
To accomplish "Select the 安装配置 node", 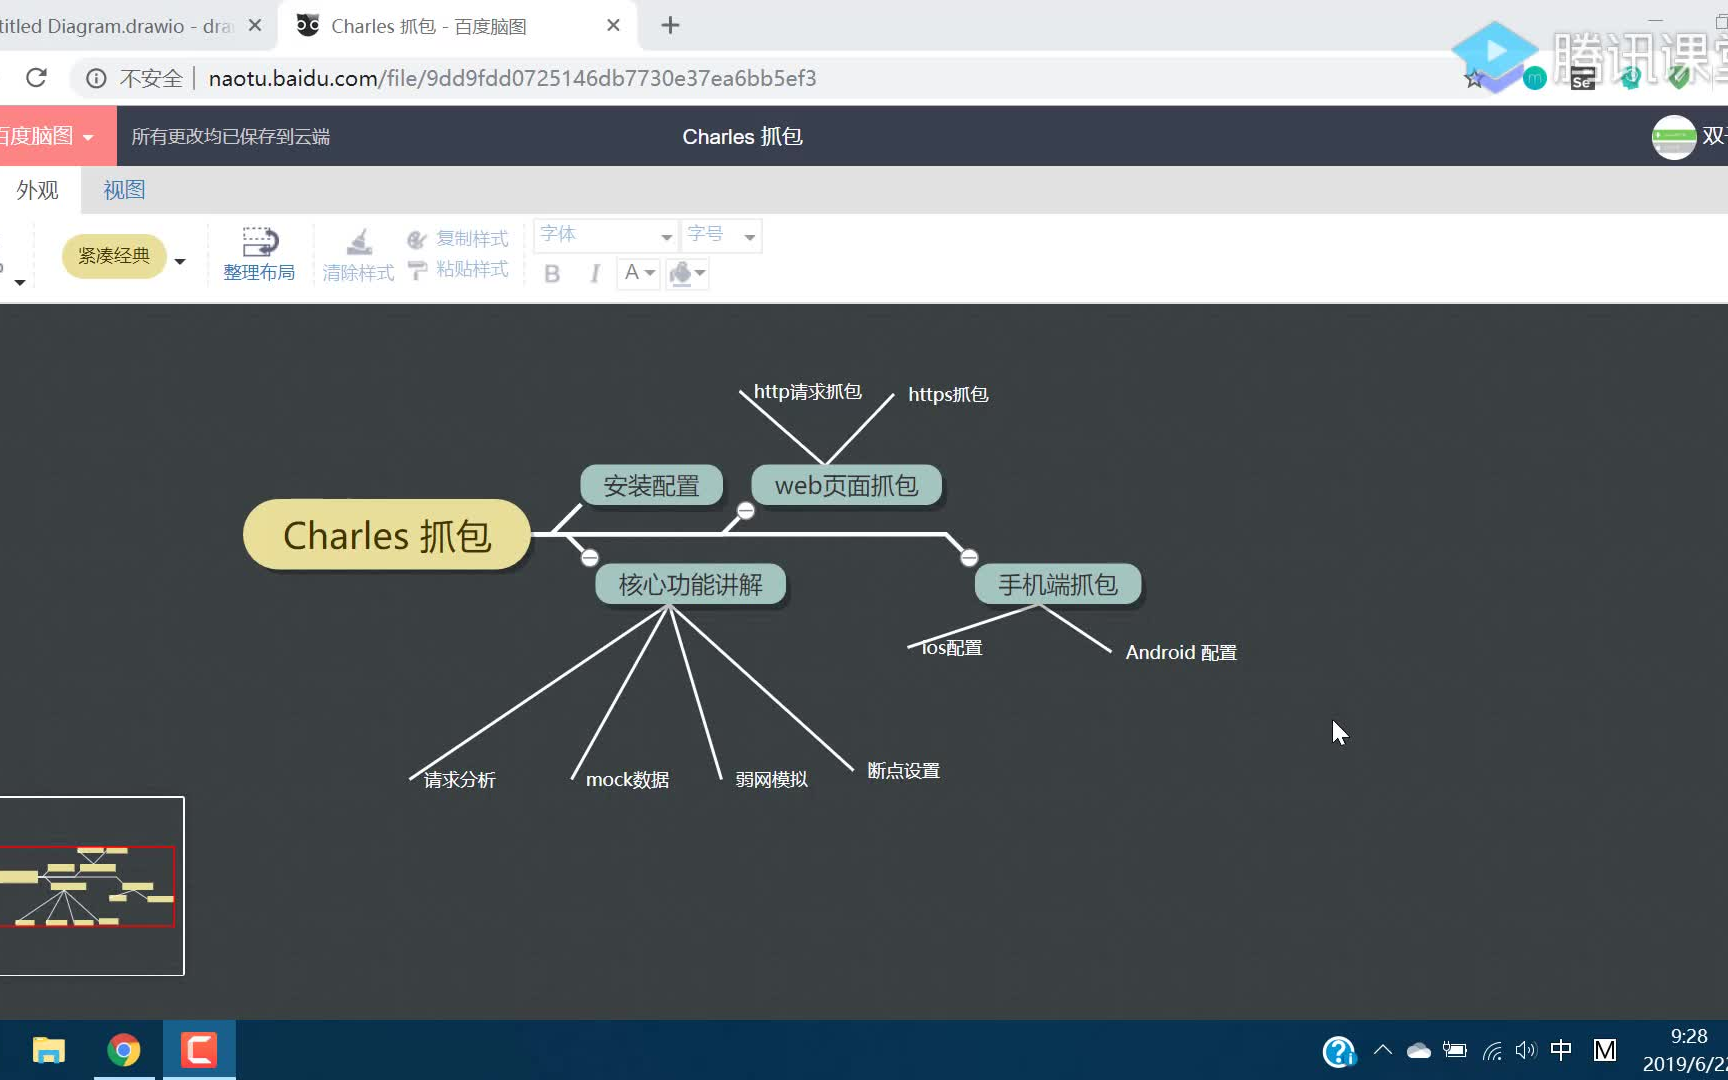I will pos(651,486).
